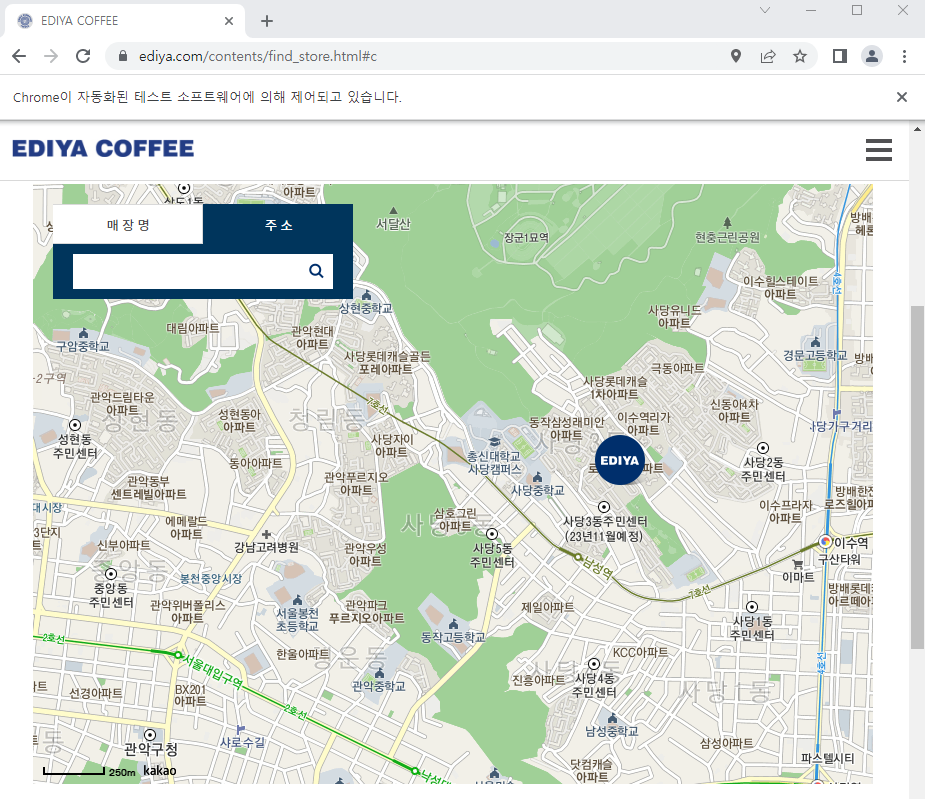Click the page vertical scrollbar
The image size is (925, 799).
917,477
